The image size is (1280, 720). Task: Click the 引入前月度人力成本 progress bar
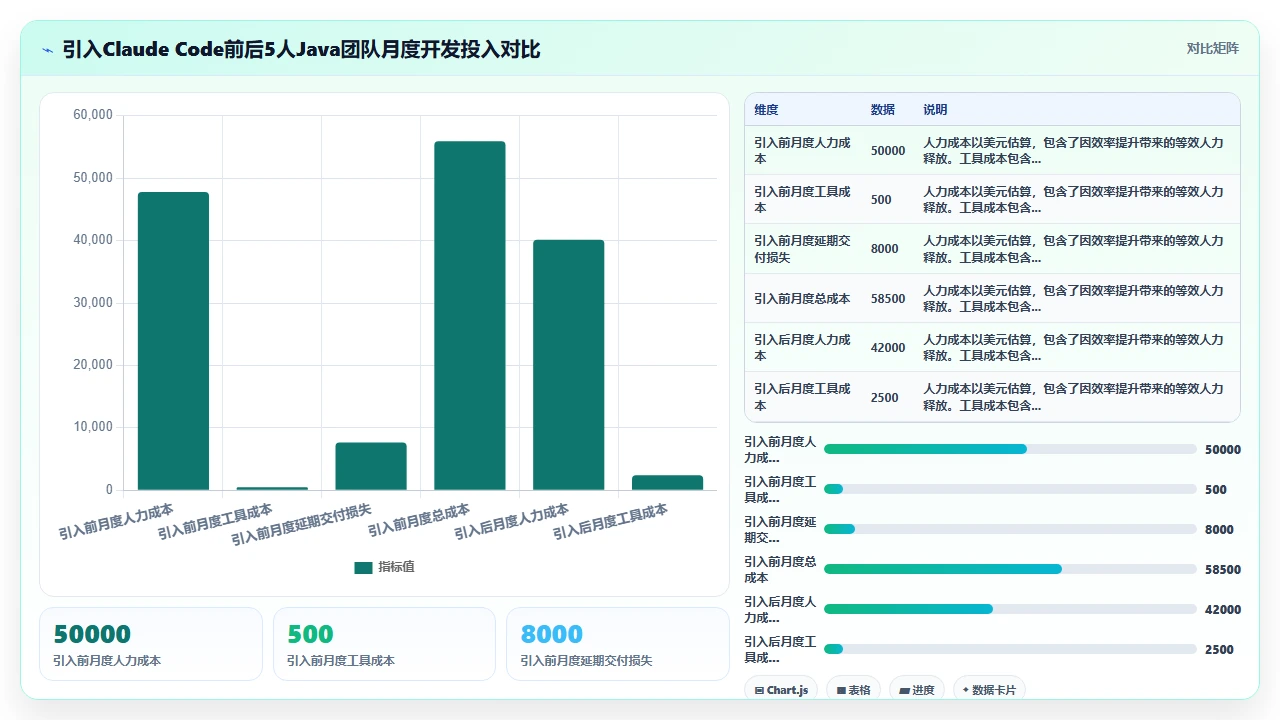point(1010,449)
